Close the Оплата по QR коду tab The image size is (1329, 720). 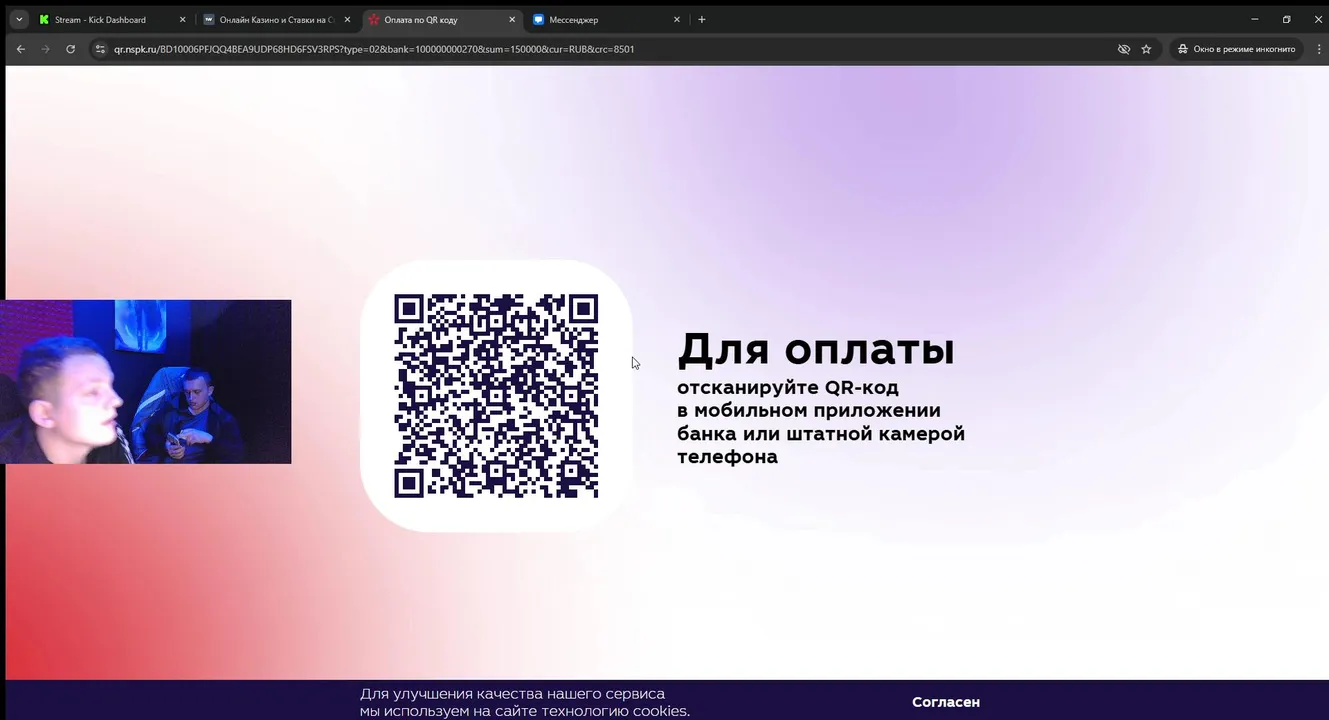(x=512, y=19)
